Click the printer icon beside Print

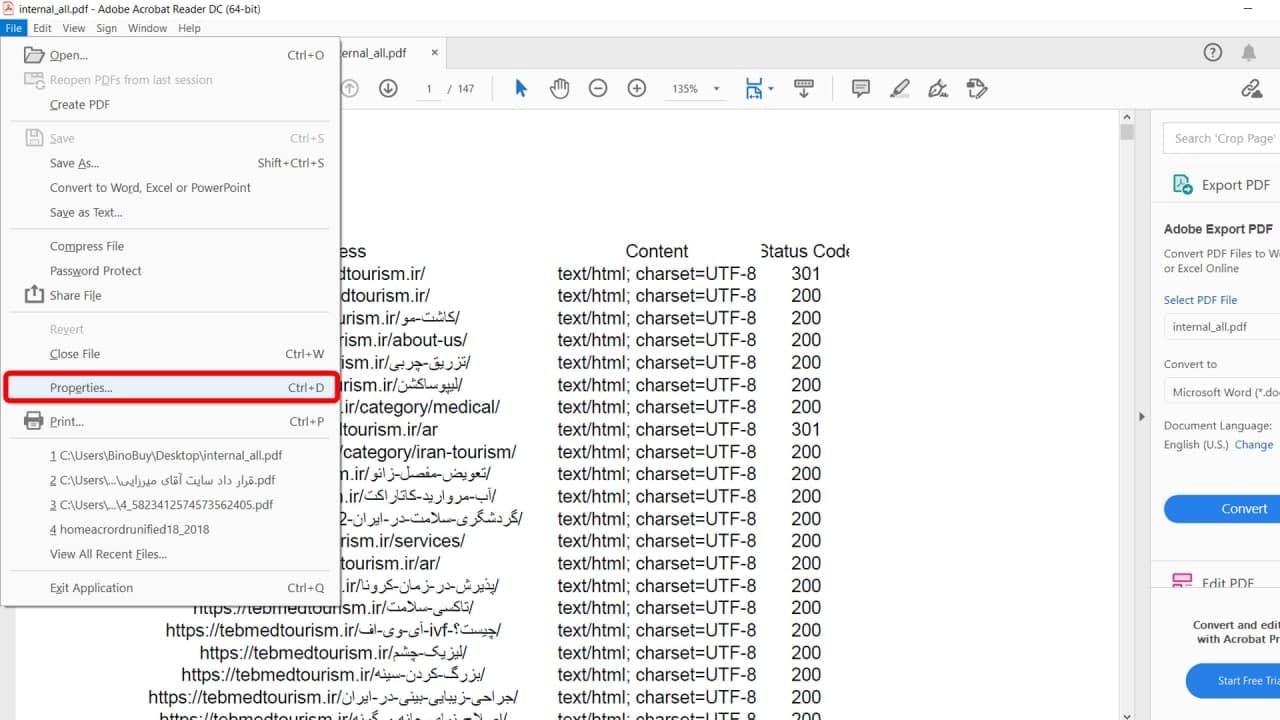(33, 420)
